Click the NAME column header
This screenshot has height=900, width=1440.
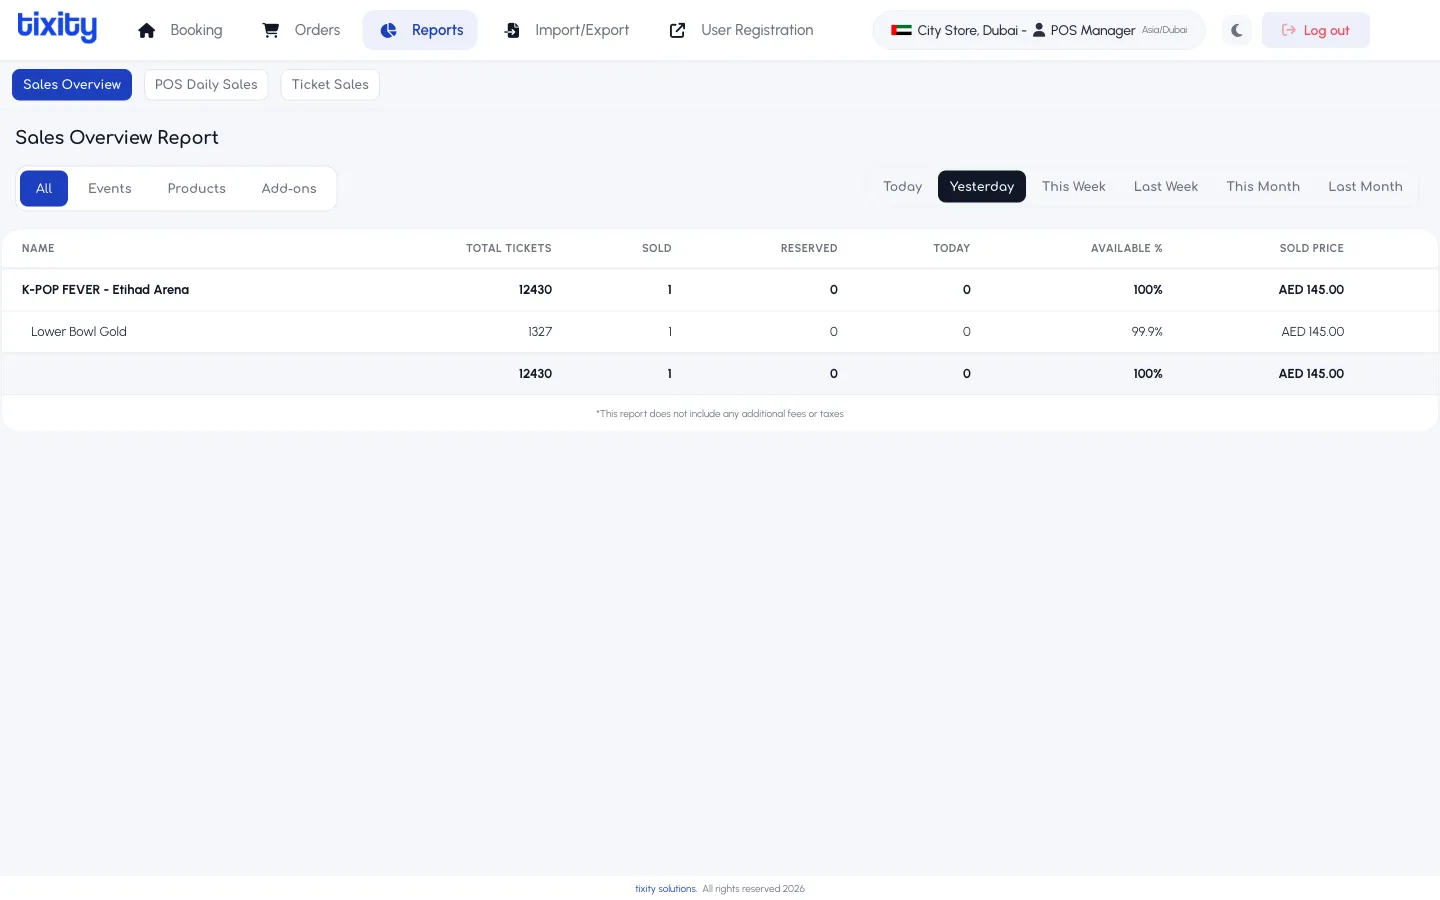(38, 248)
